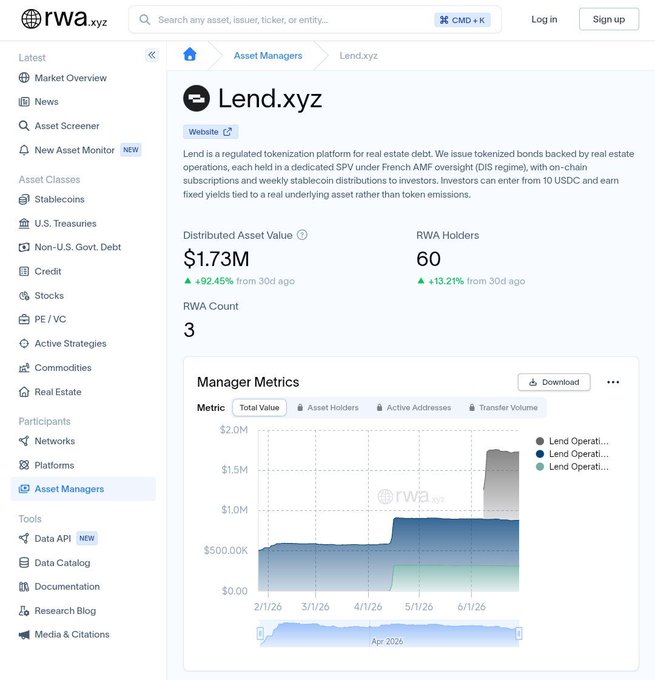Click the NEW badge beside Data API
This screenshot has height=680, width=655.
click(x=87, y=538)
